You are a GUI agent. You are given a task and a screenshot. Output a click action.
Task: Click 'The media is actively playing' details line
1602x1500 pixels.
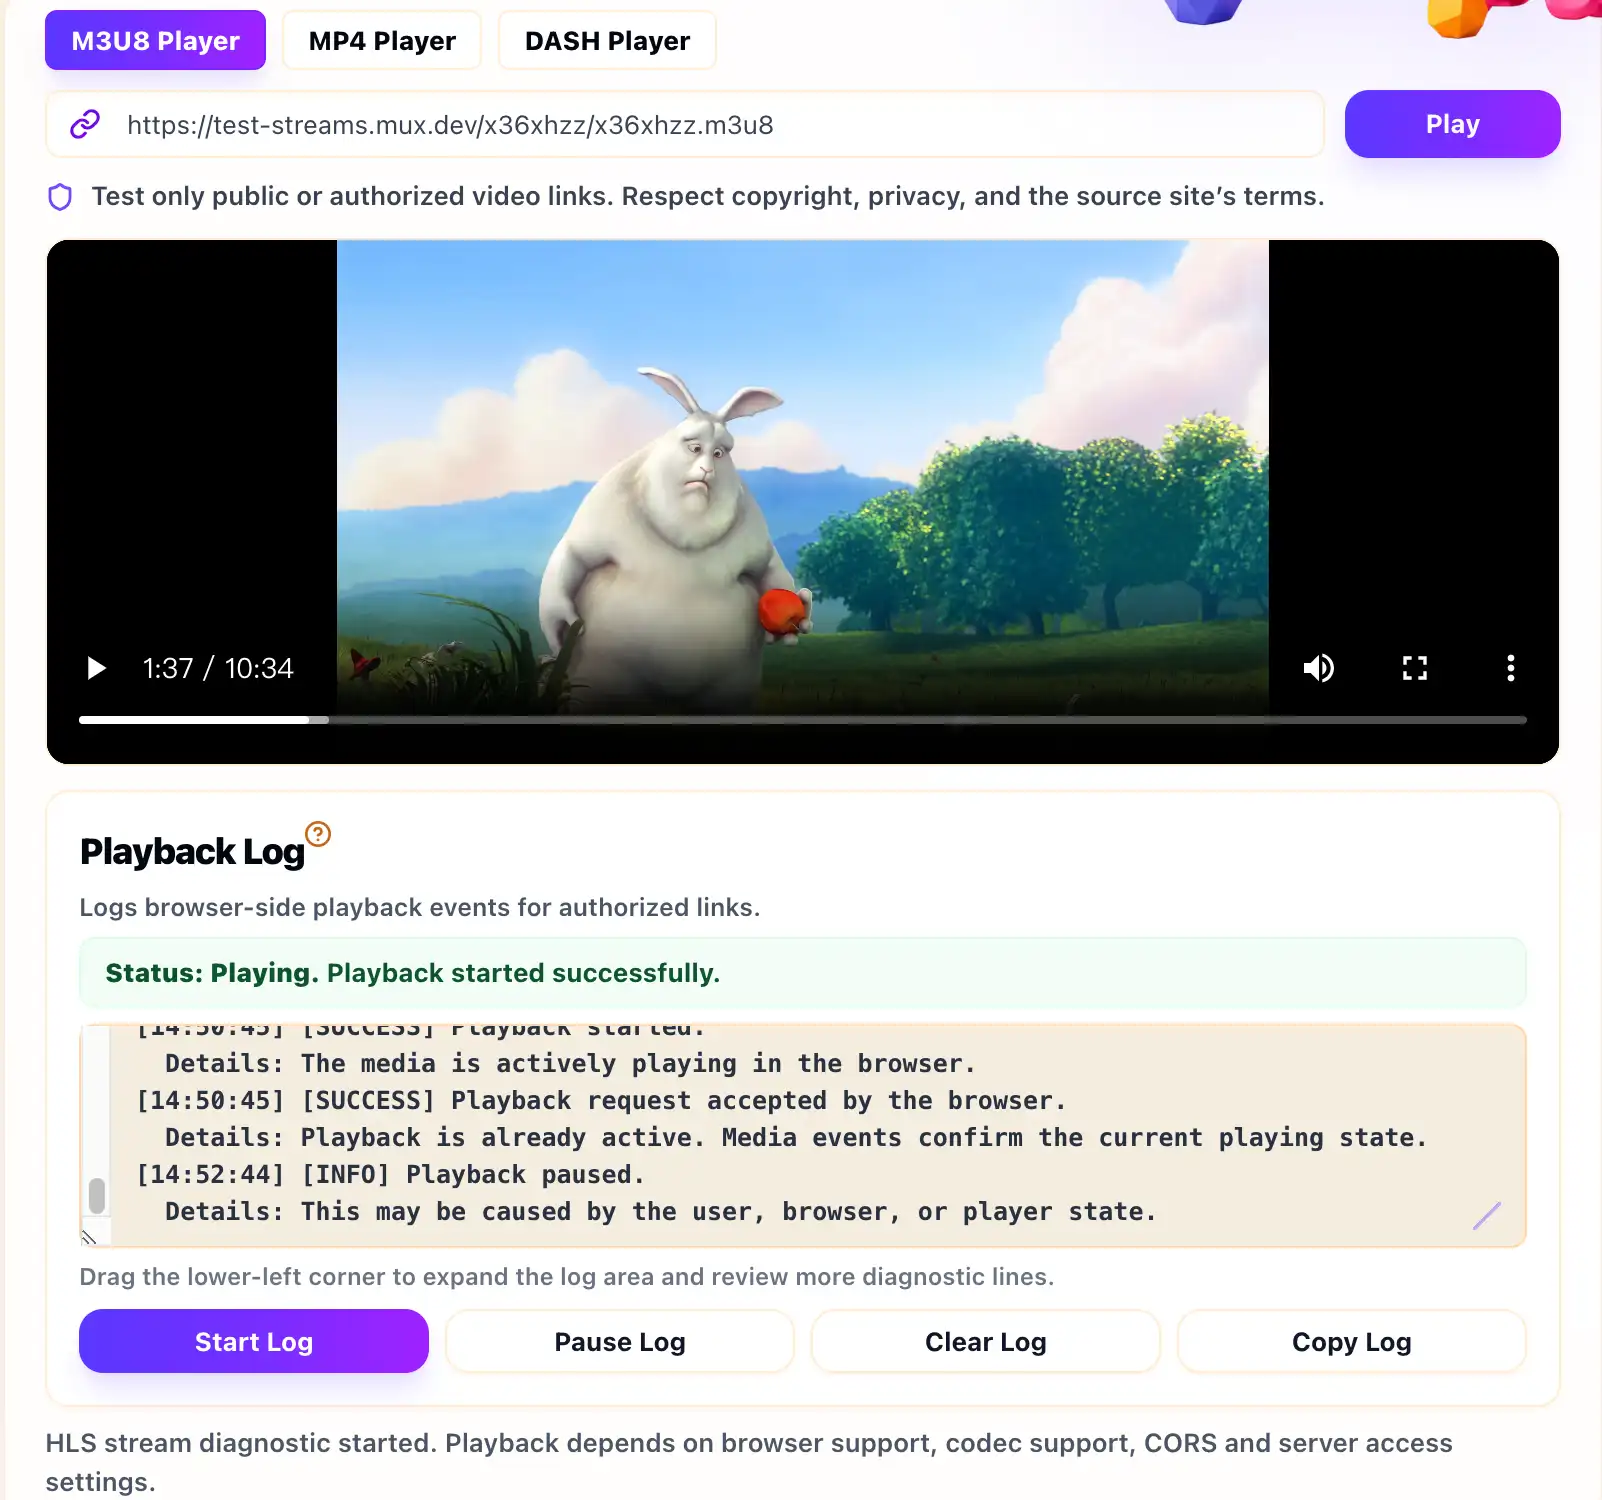[570, 1064]
